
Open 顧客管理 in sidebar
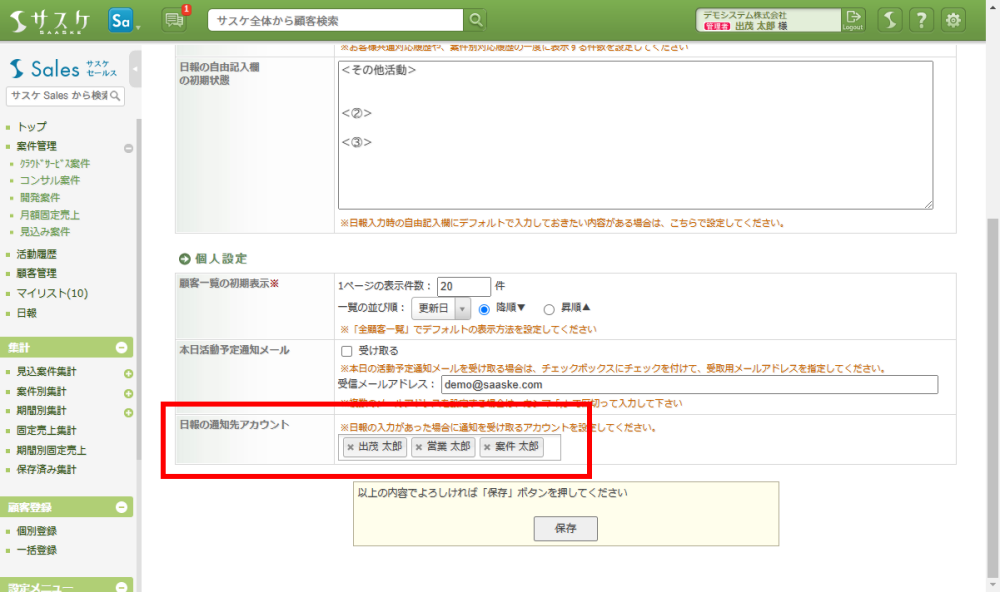[x=36, y=273]
